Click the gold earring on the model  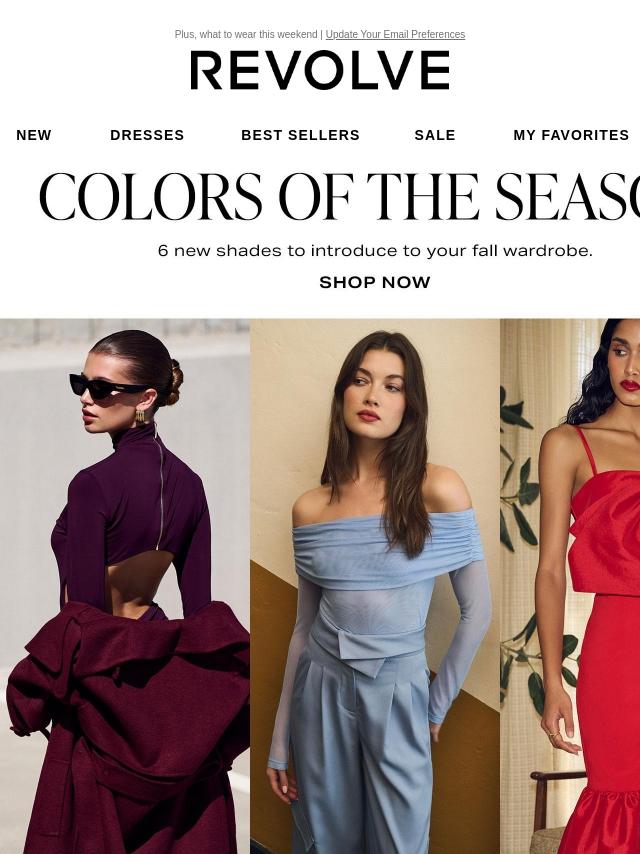click(140, 416)
